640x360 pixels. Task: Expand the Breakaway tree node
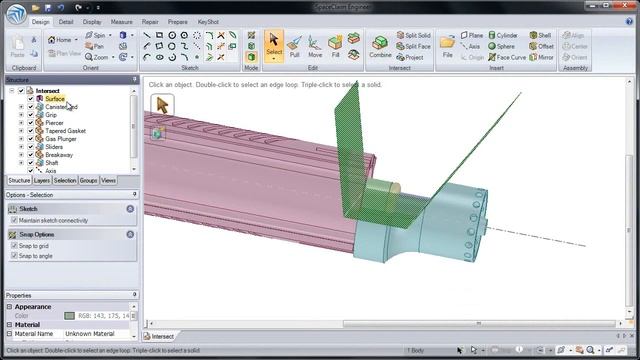coord(21,155)
